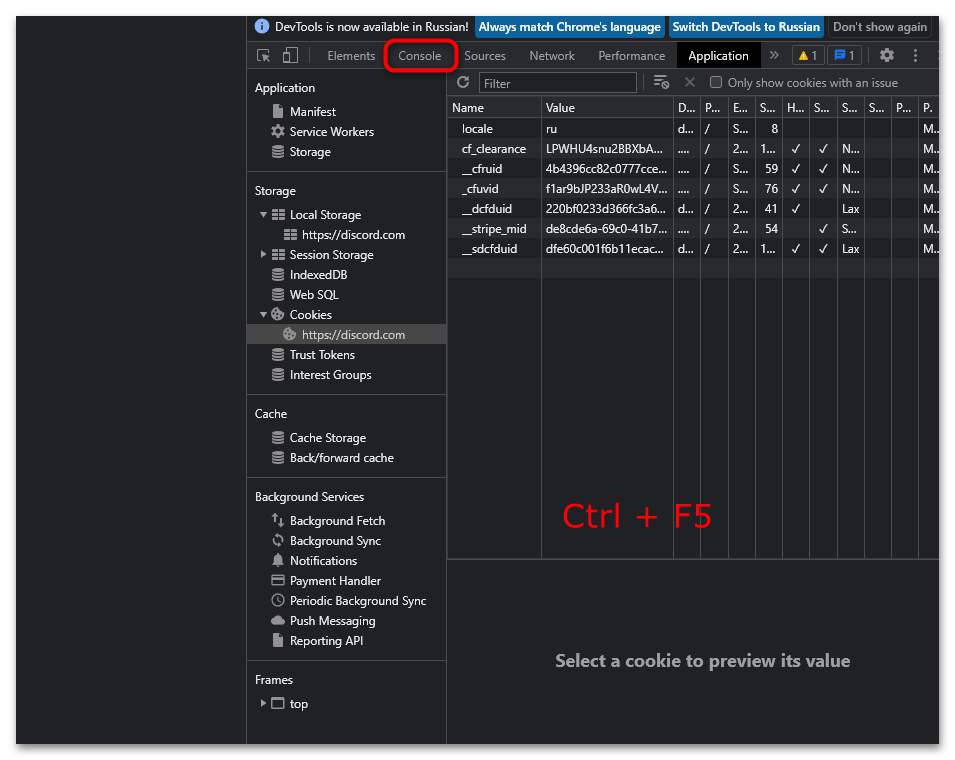Refresh the cookies table
This screenshot has height=760, width=955.
[x=463, y=82]
